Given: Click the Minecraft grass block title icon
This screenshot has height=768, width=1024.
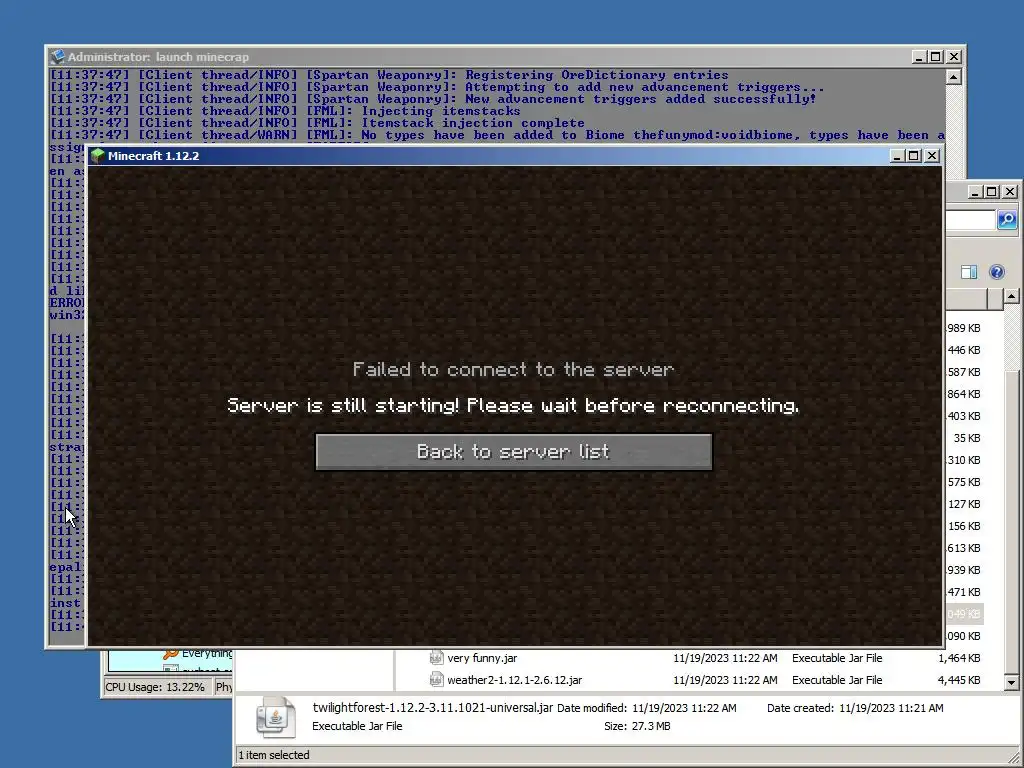Looking at the screenshot, I should [98, 156].
